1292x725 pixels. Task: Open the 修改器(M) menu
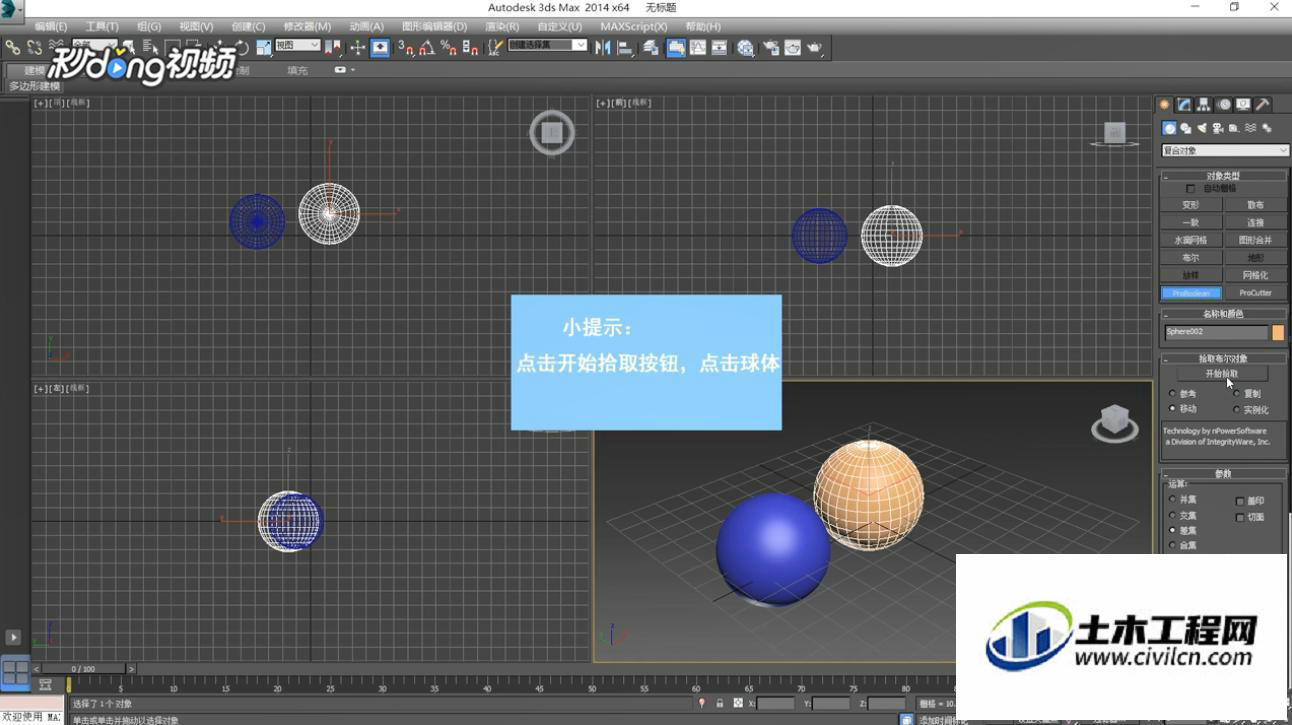pos(307,26)
